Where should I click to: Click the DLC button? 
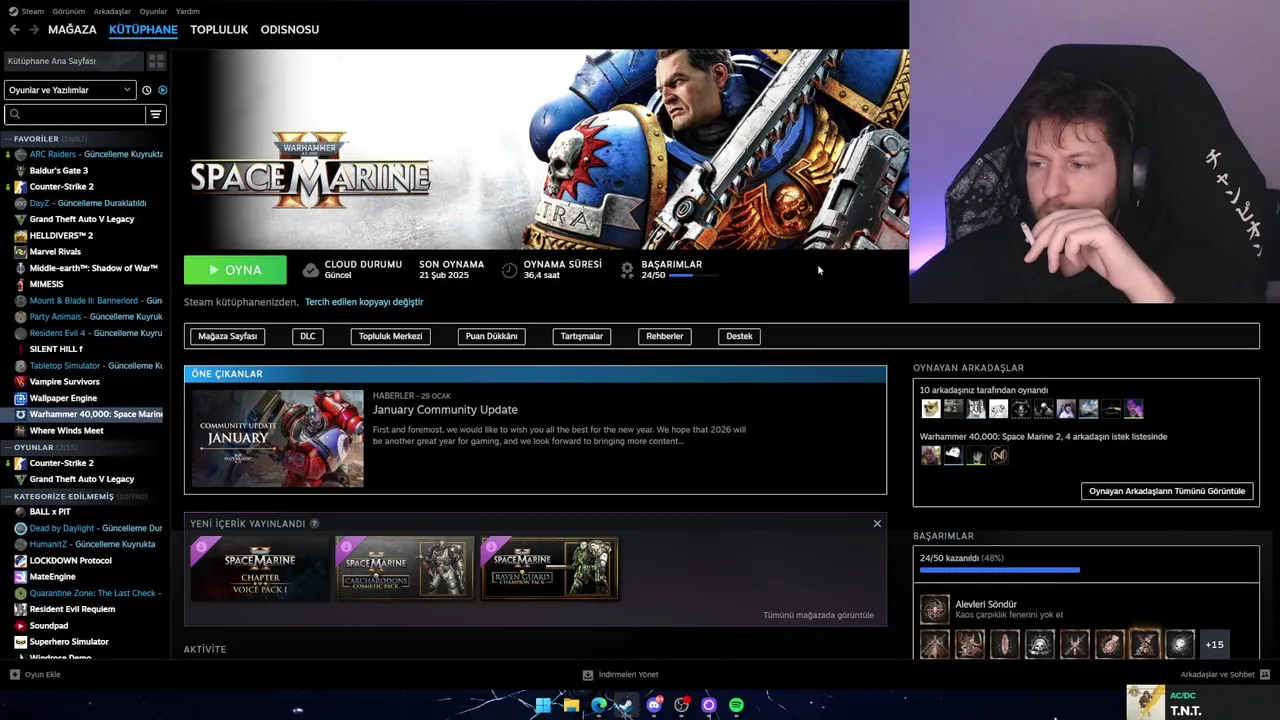point(308,336)
